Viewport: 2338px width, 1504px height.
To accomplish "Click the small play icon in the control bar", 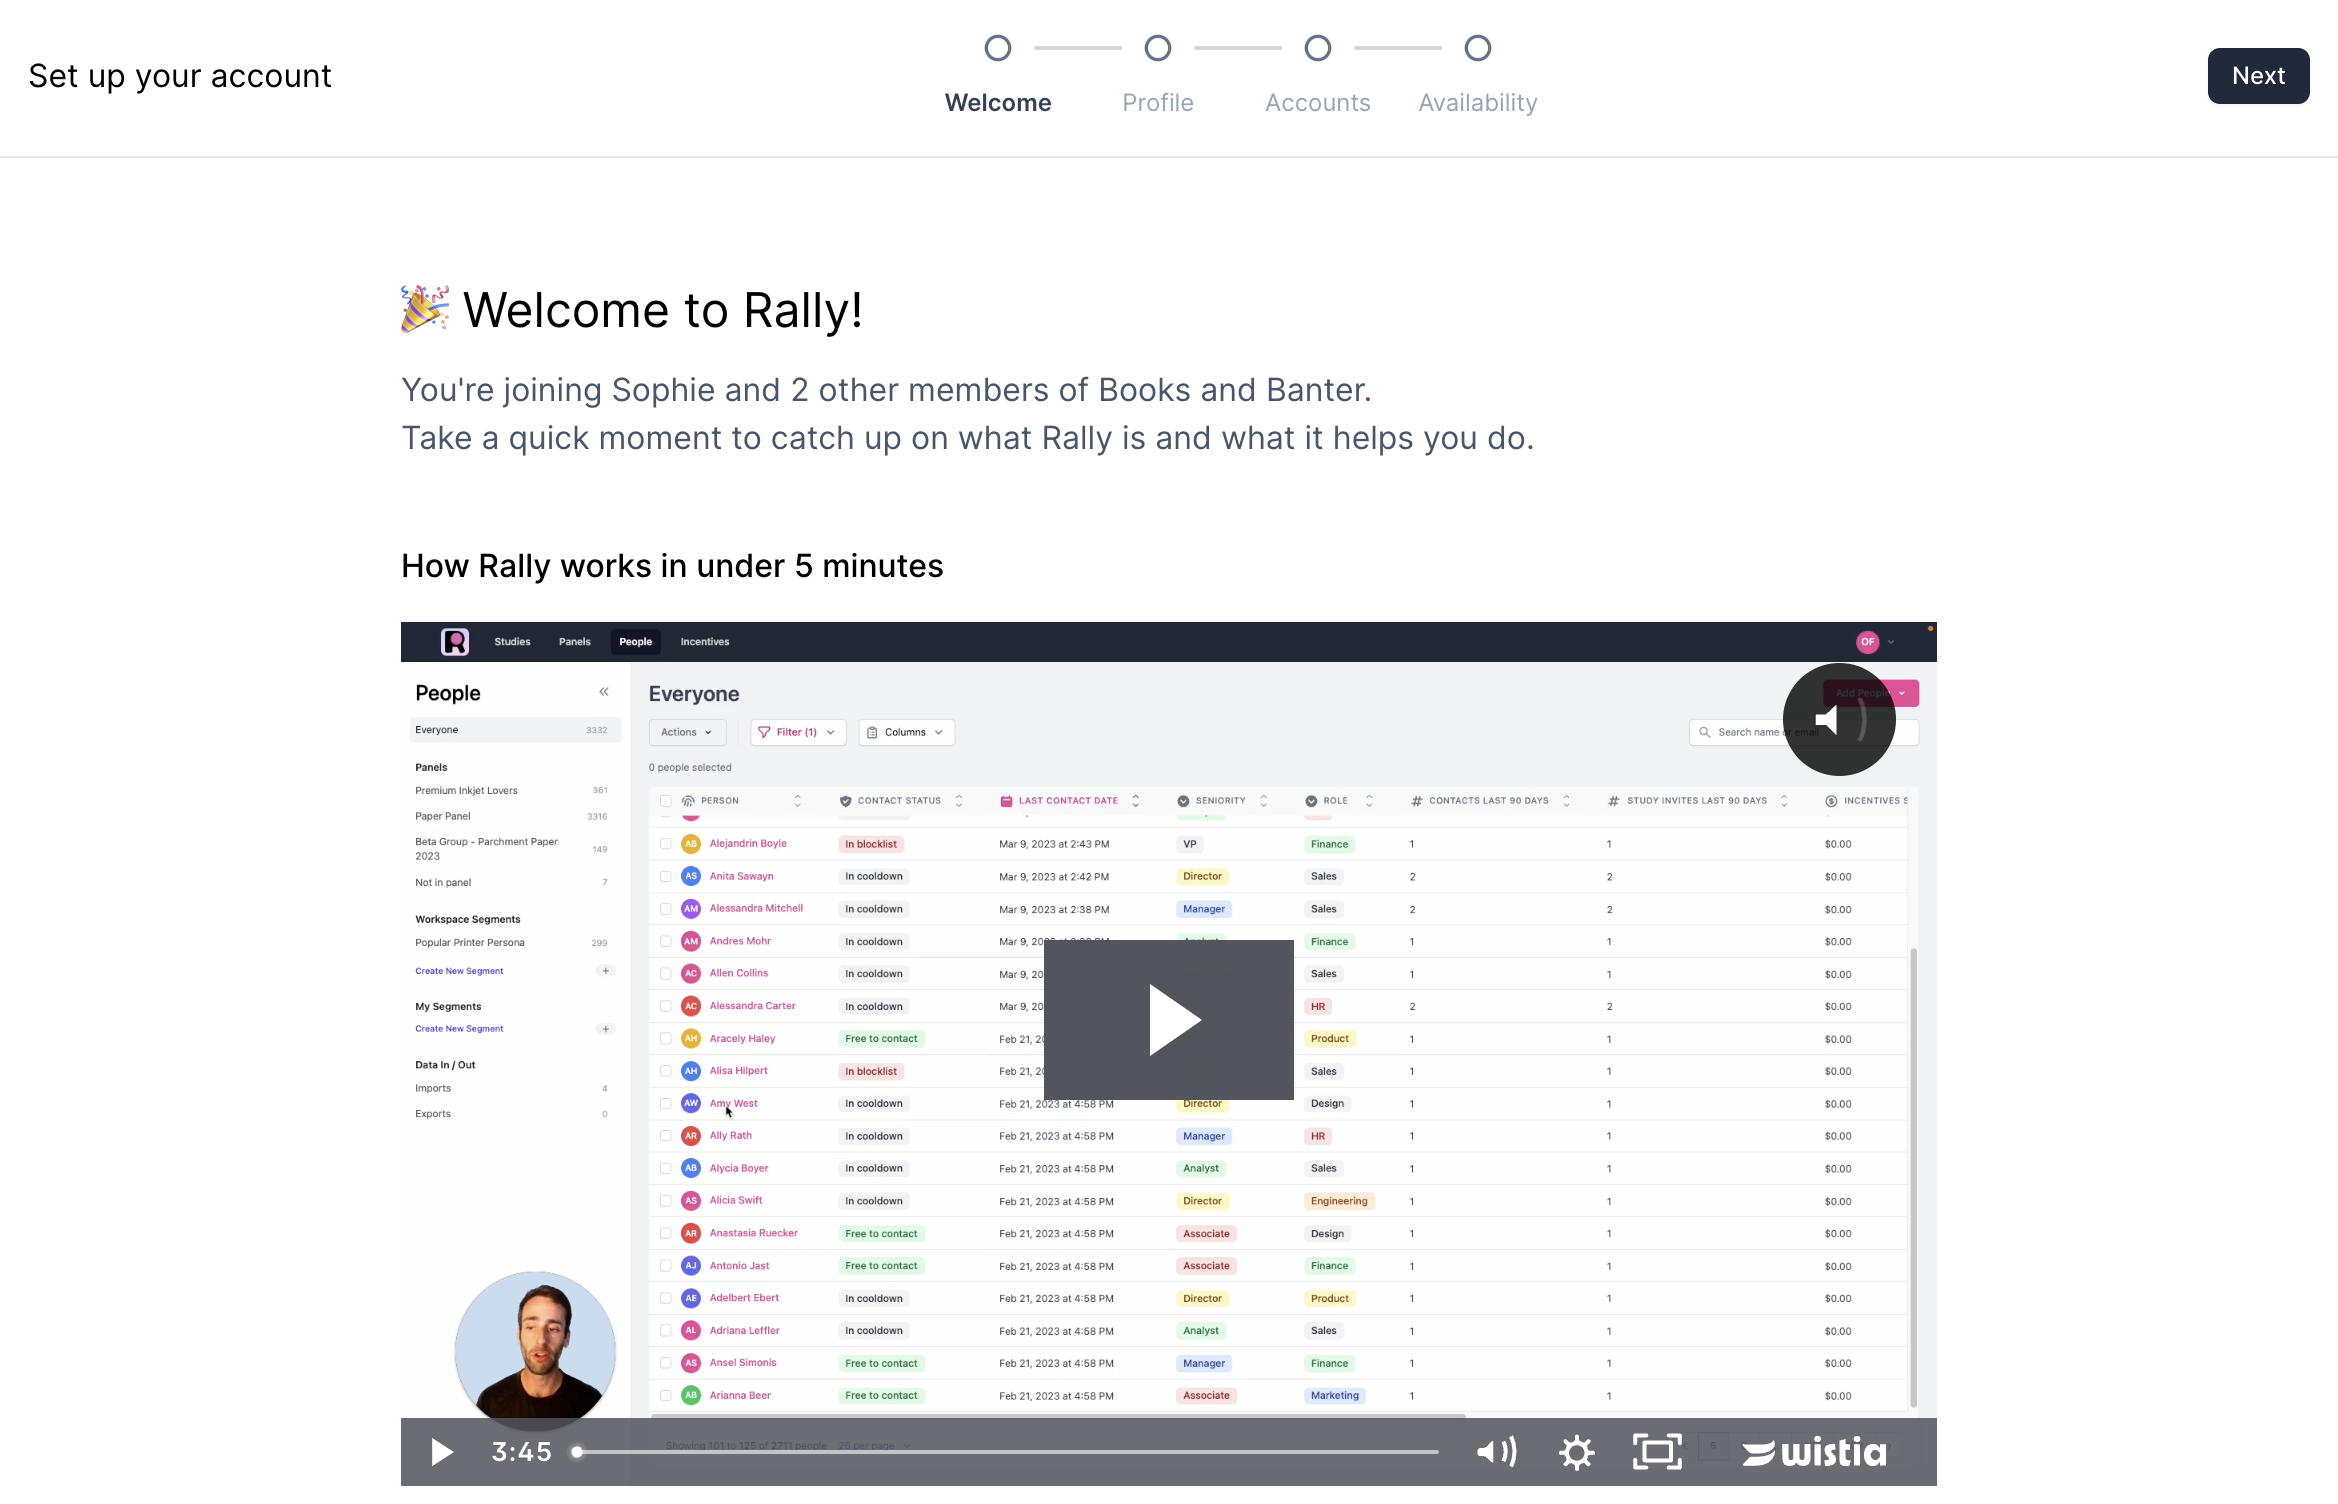I will click(x=441, y=1452).
